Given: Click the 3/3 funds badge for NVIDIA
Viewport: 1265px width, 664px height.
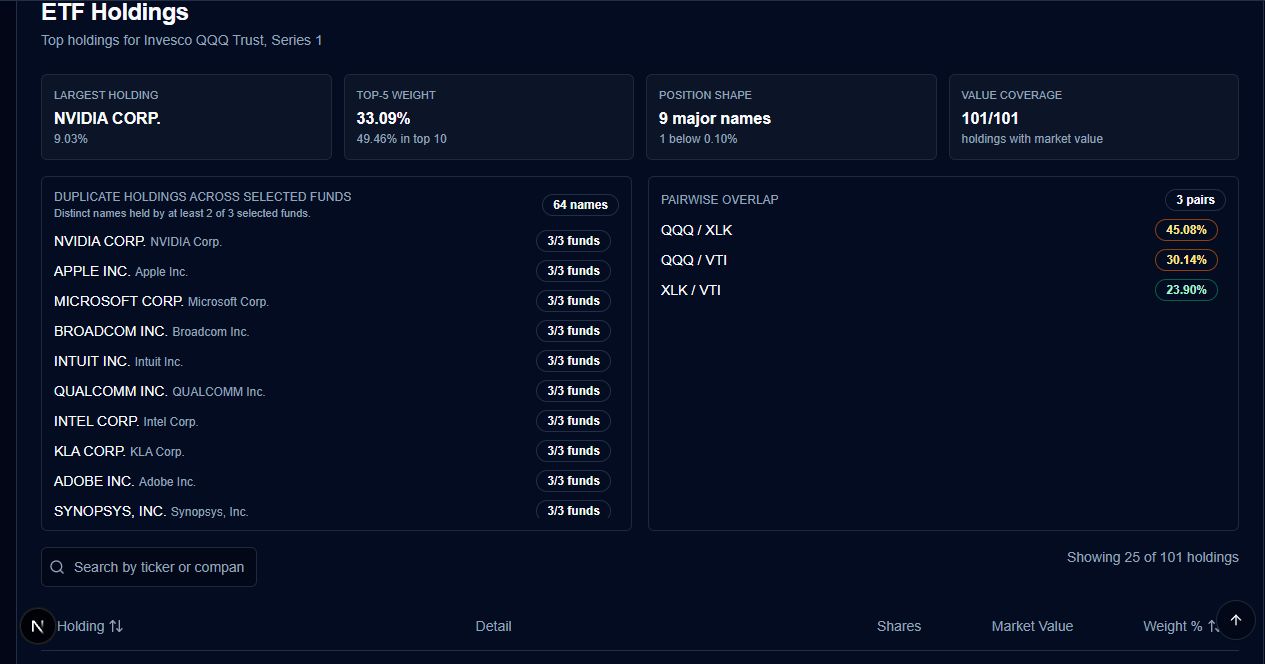Looking at the screenshot, I should (x=573, y=241).
